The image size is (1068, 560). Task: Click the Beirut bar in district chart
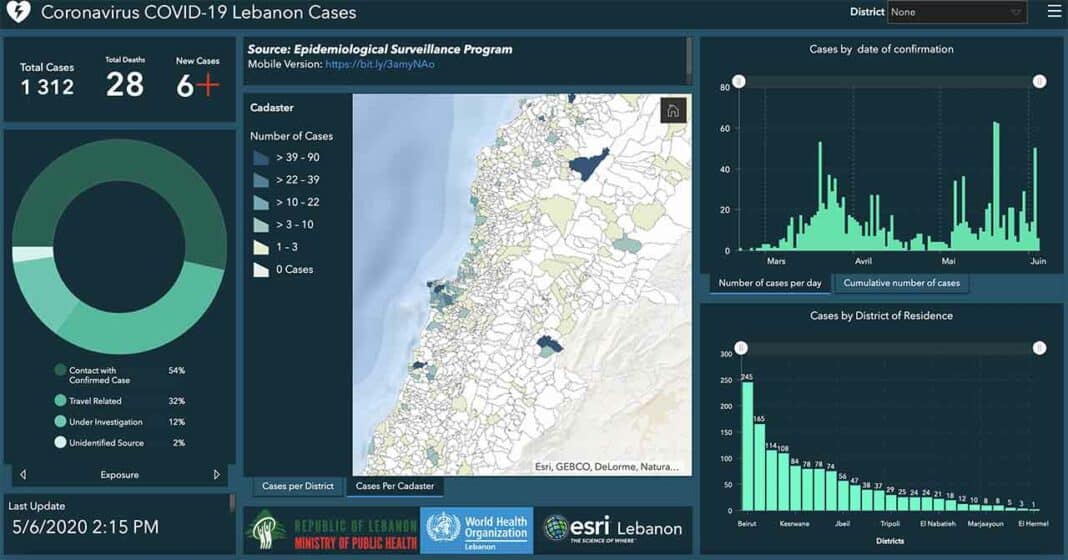pyautogui.click(x=747, y=446)
